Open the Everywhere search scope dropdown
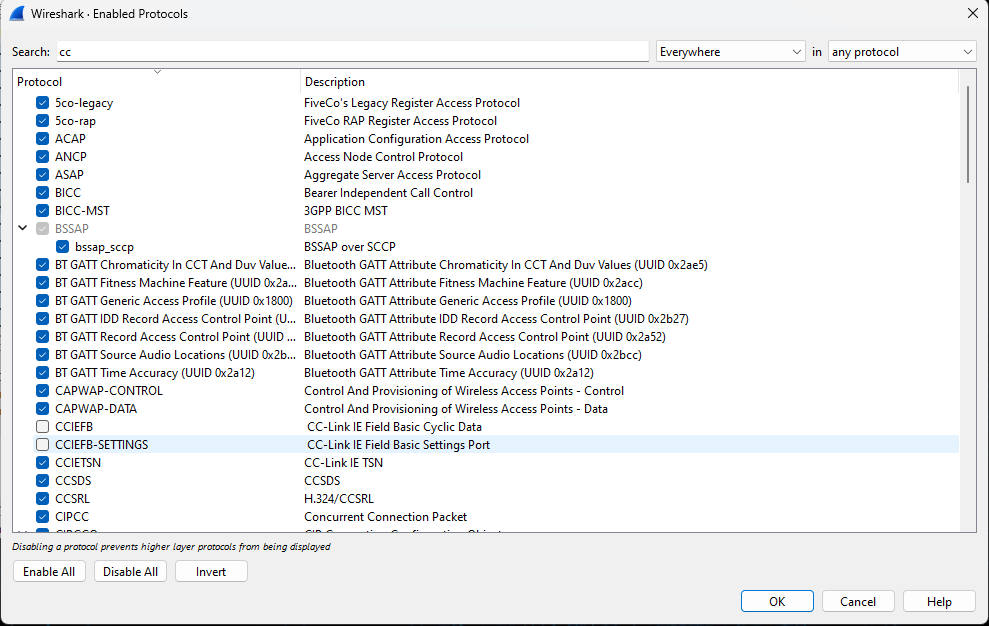The image size is (989, 626). click(x=730, y=52)
